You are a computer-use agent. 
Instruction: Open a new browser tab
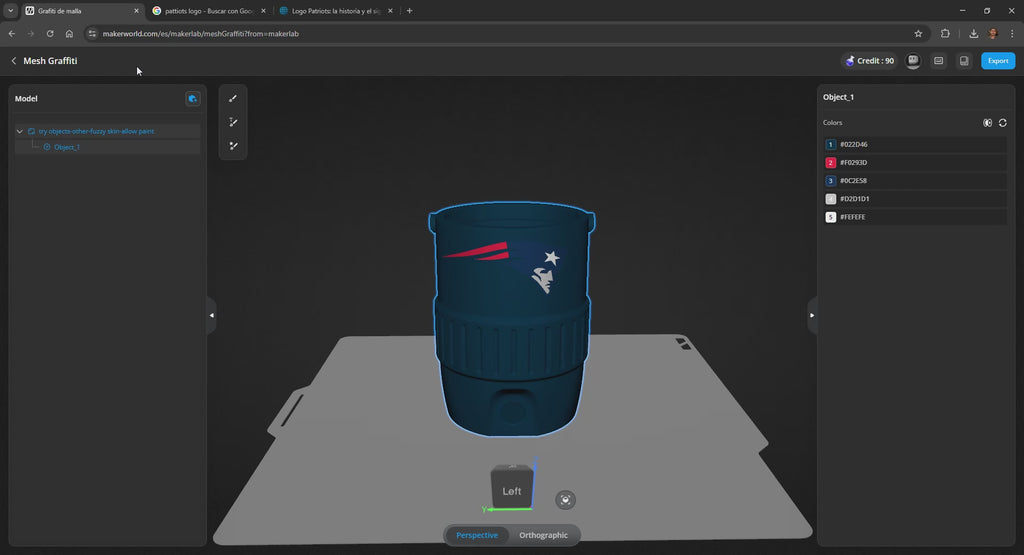click(x=409, y=11)
